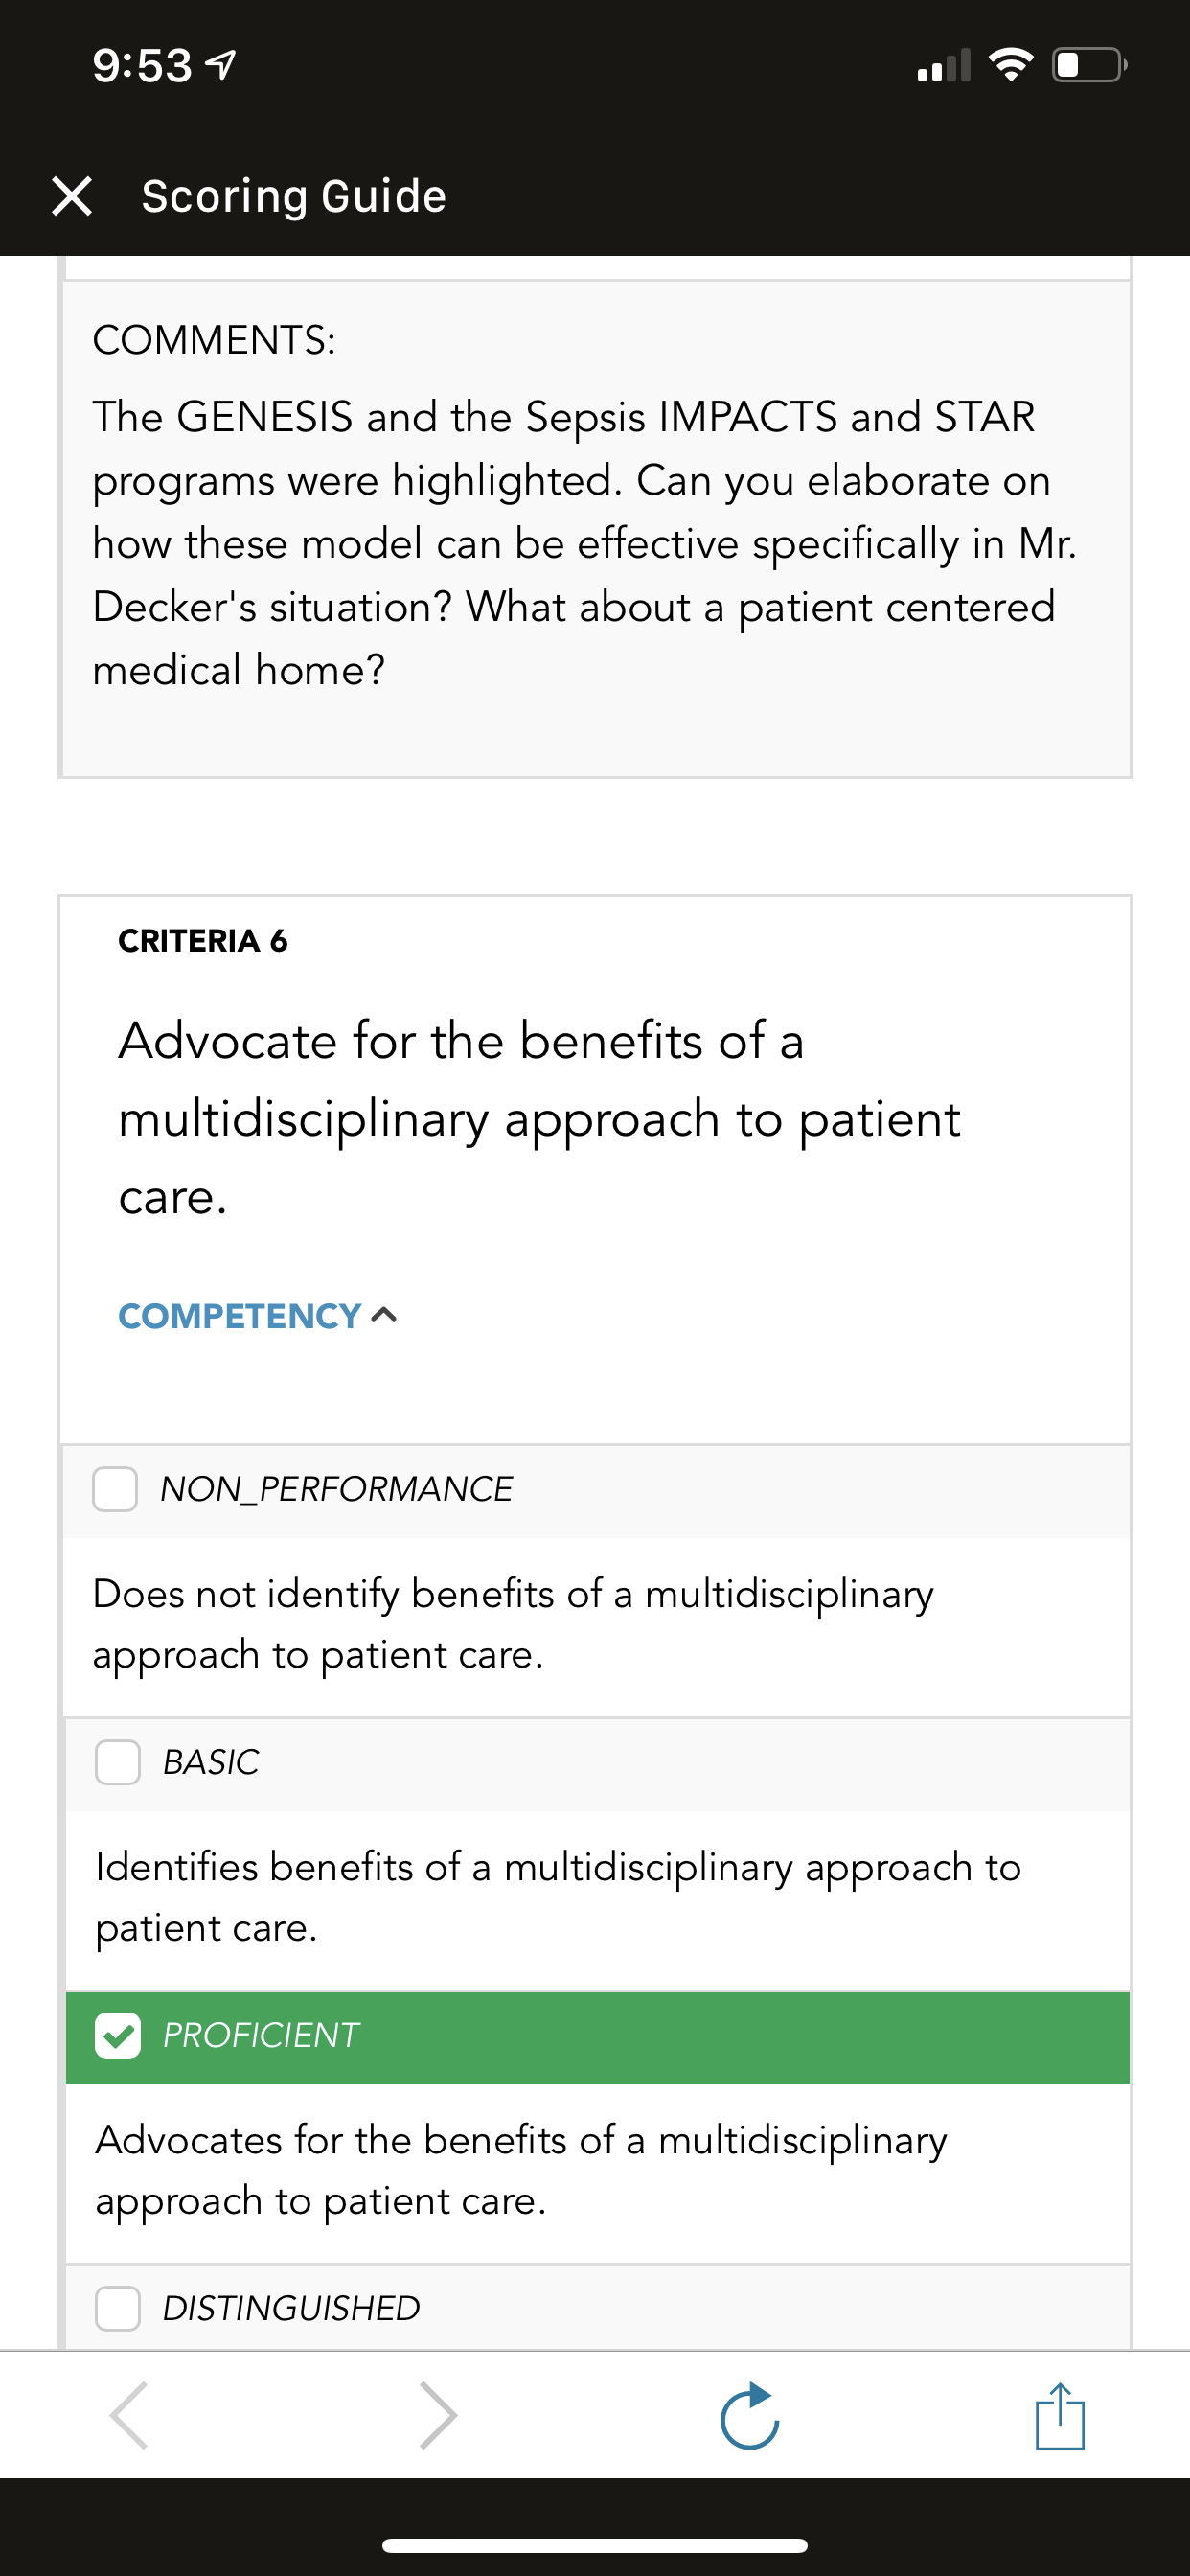Select the green PROFICIENT header row

(598, 2037)
